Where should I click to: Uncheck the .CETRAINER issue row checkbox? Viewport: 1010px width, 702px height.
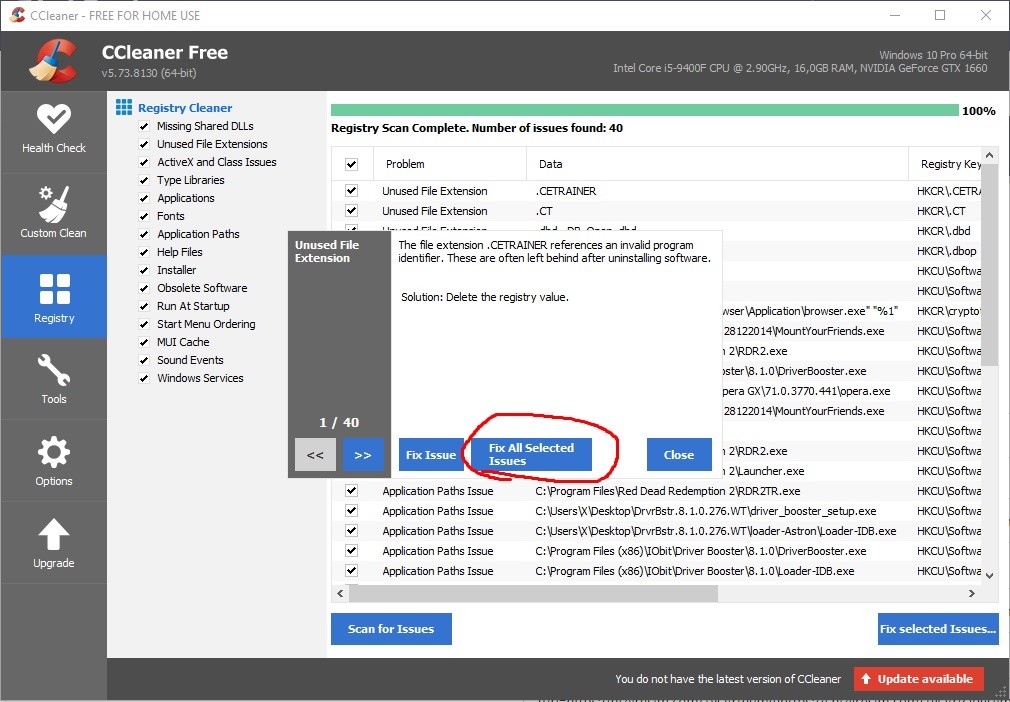(x=351, y=191)
